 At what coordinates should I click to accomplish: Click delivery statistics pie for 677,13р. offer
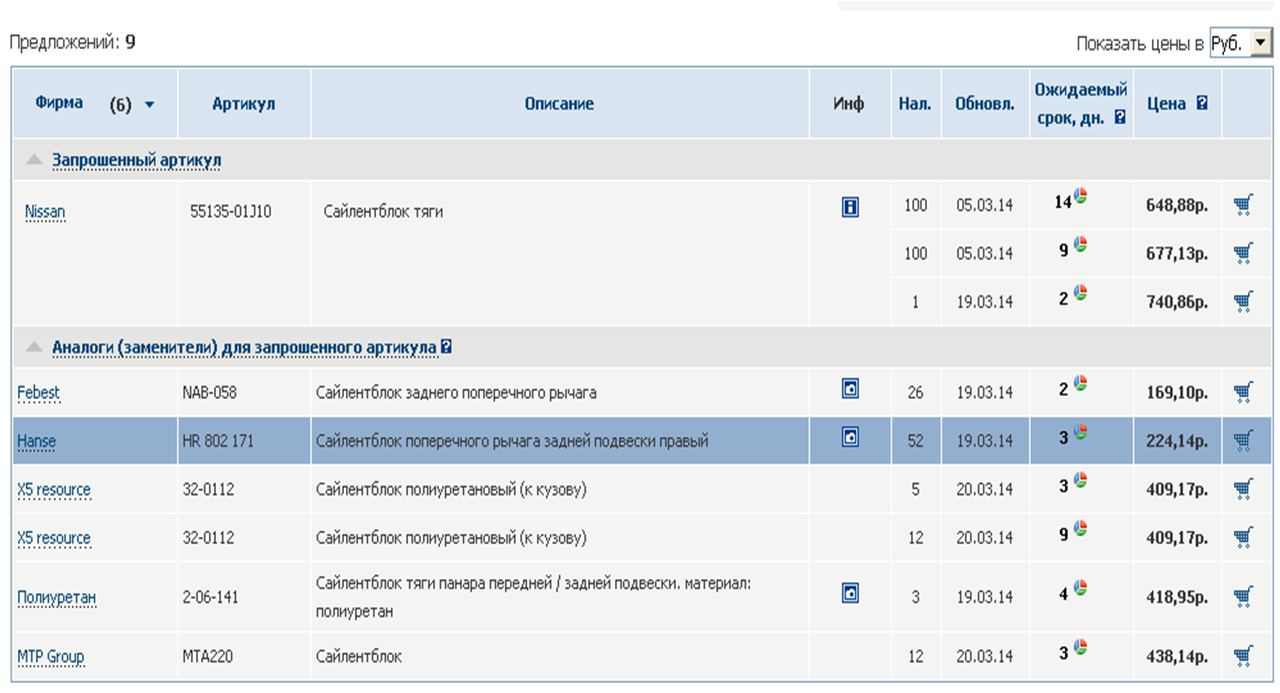[1081, 244]
